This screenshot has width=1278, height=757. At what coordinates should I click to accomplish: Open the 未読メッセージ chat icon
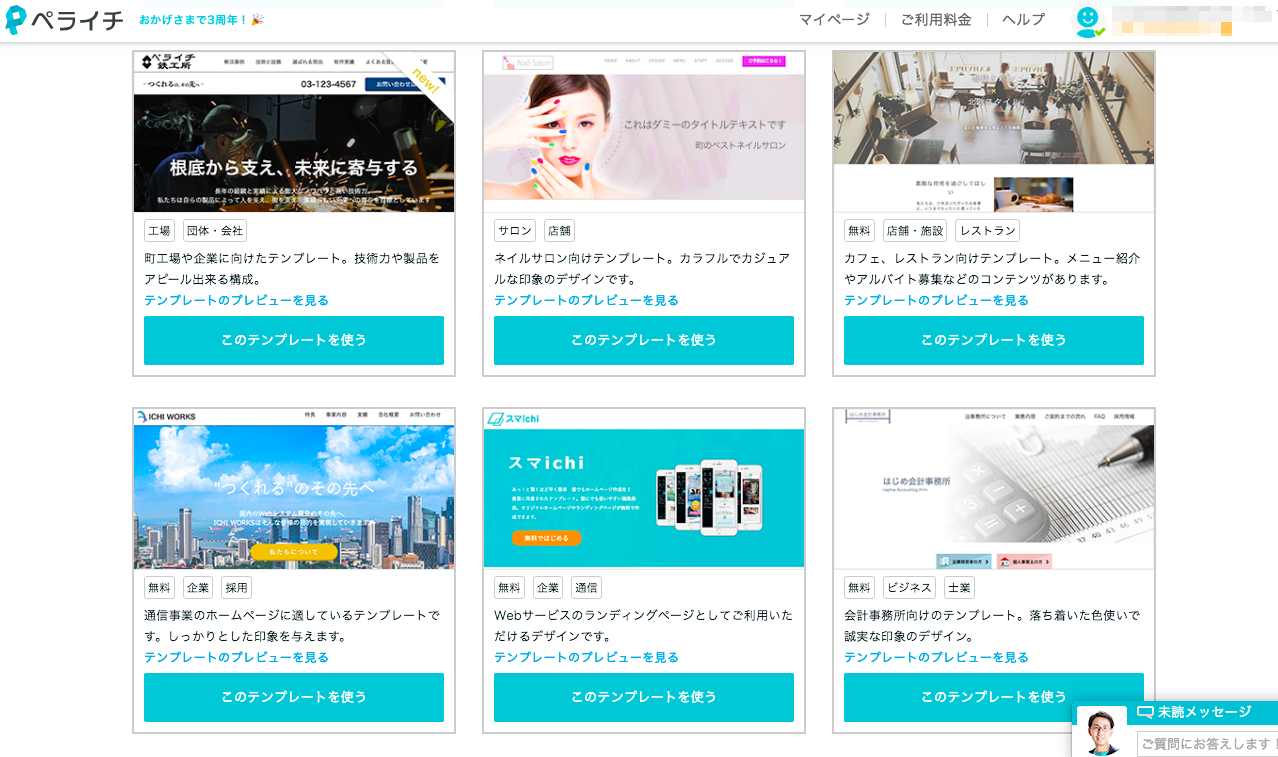point(1146,712)
